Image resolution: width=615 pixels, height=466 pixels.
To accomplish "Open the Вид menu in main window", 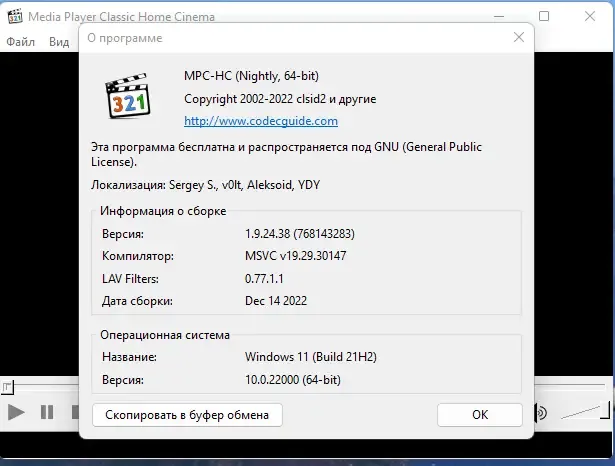I will click(59, 42).
